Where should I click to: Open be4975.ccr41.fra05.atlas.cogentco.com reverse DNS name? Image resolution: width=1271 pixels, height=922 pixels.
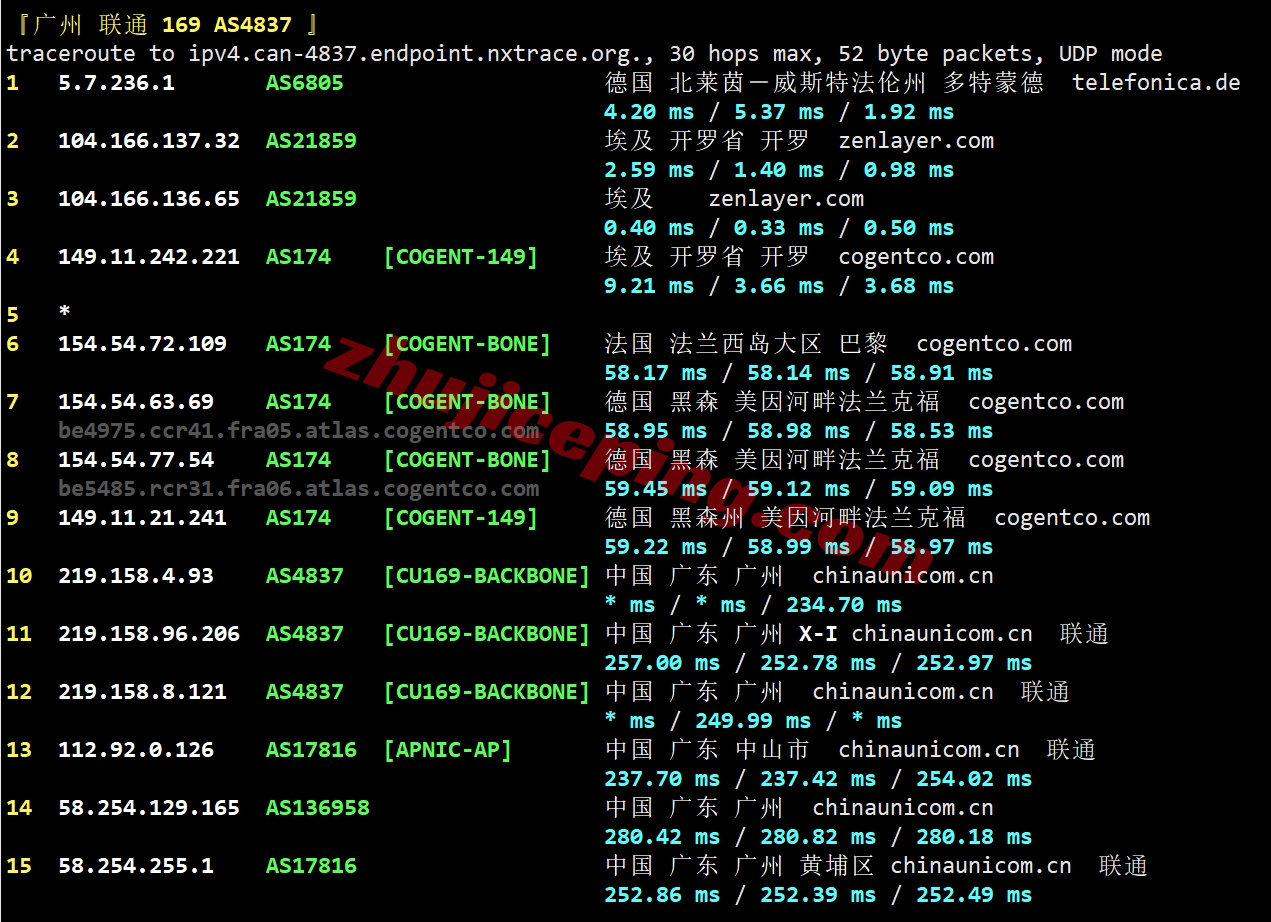point(298,431)
